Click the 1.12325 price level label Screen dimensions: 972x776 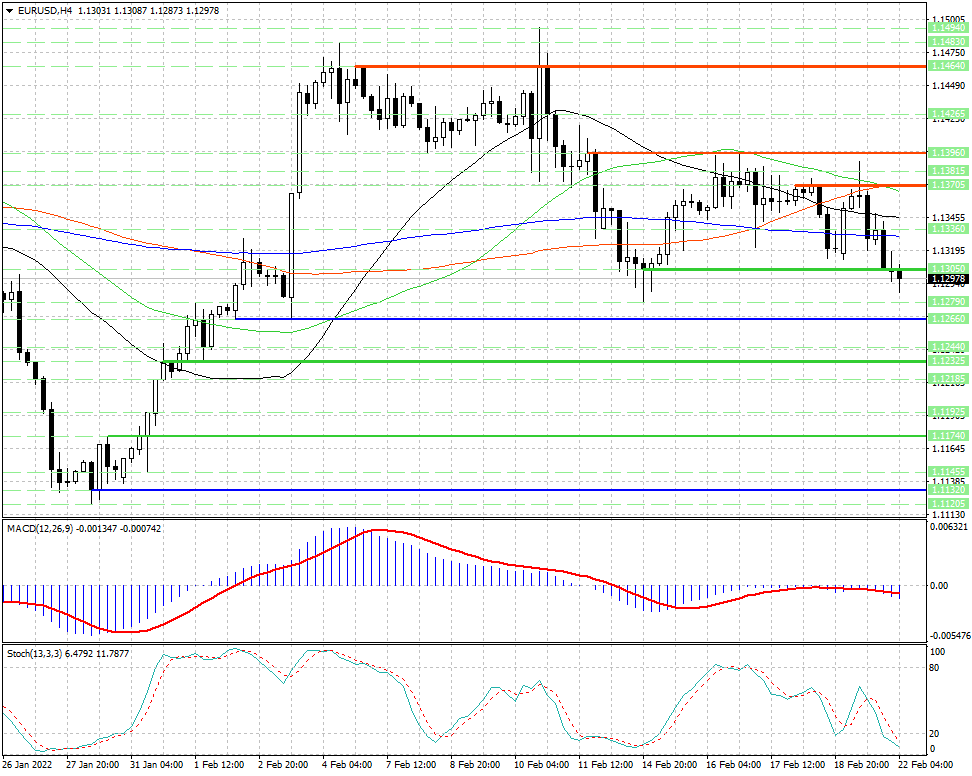pyautogui.click(x=948, y=361)
